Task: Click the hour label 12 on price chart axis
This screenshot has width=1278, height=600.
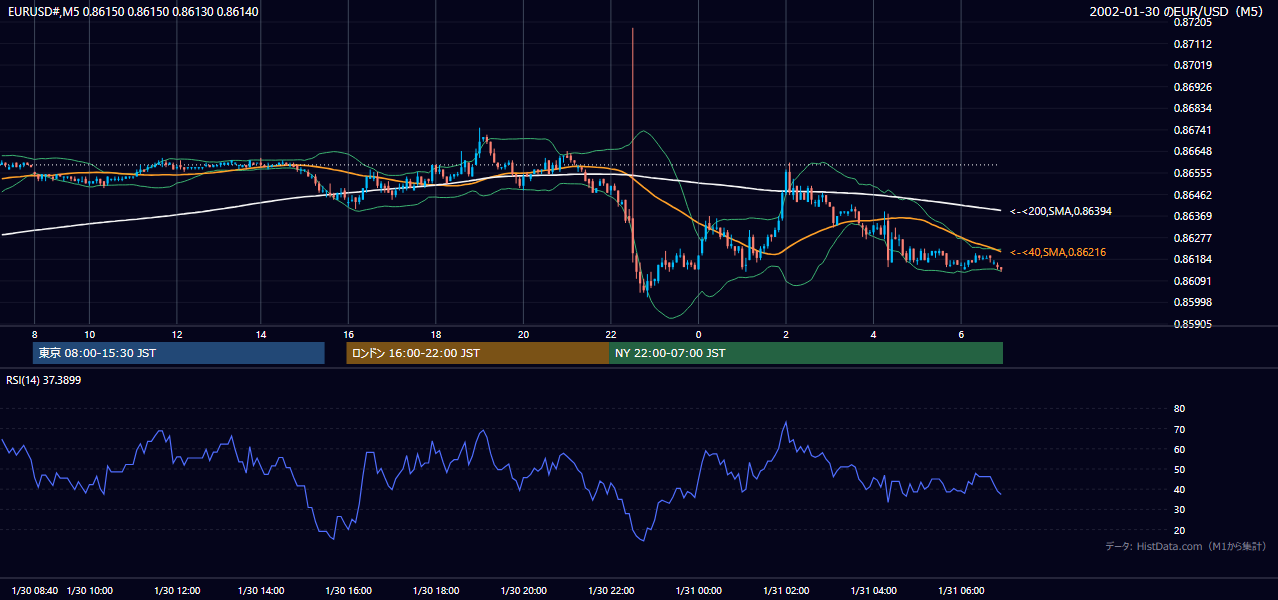Action: (177, 334)
